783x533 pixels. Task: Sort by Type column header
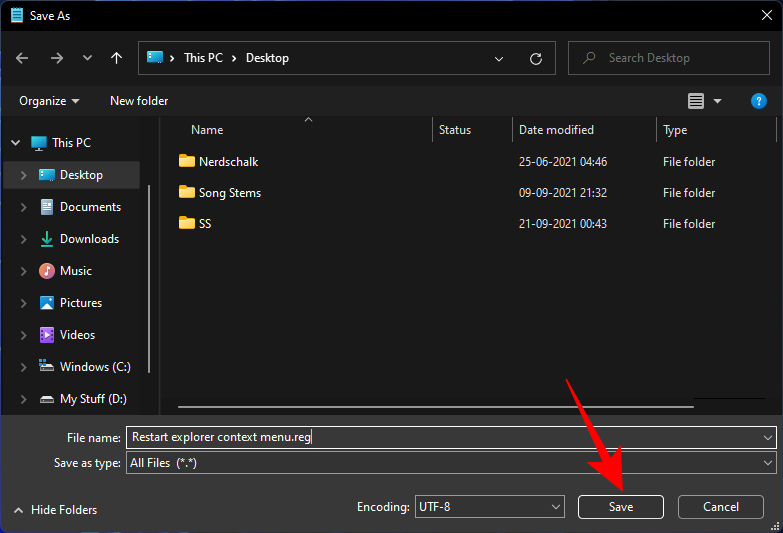[675, 130]
